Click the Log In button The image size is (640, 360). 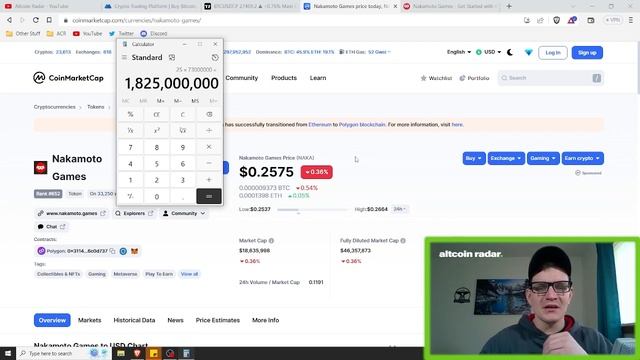pyautogui.click(x=553, y=53)
